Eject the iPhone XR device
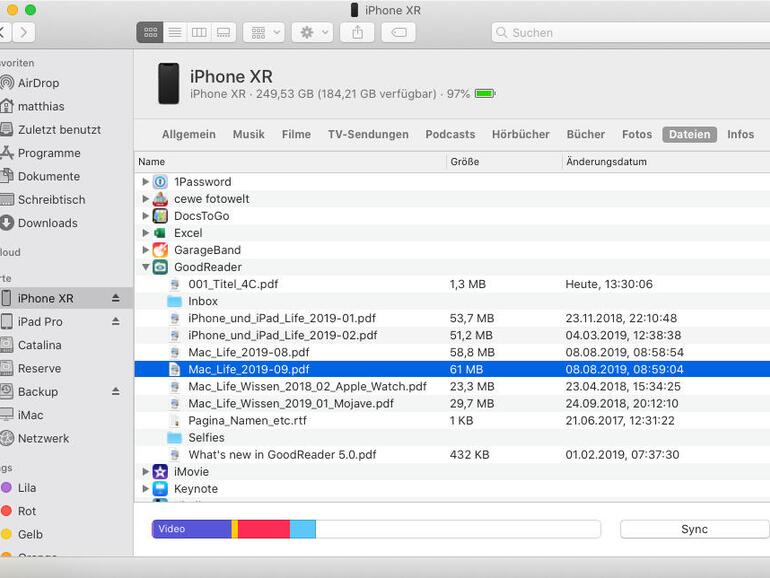The height and width of the screenshot is (578, 770). [115, 298]
